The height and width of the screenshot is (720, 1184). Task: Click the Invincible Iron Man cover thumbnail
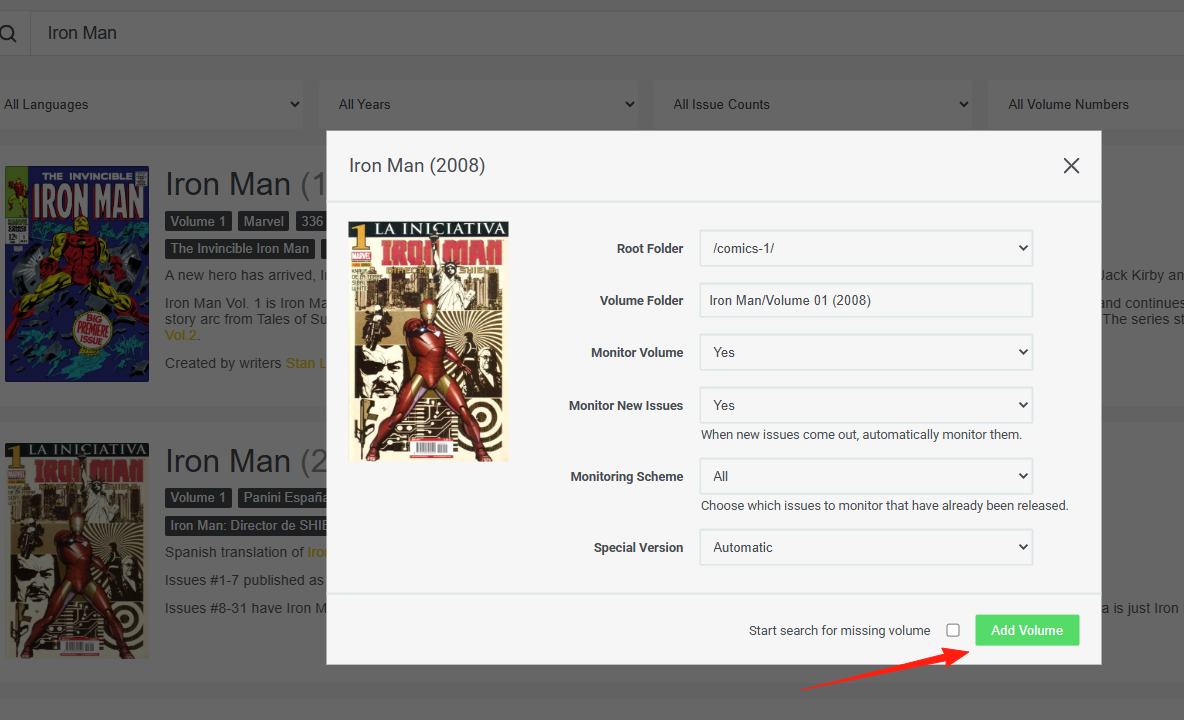pos(77,274)
